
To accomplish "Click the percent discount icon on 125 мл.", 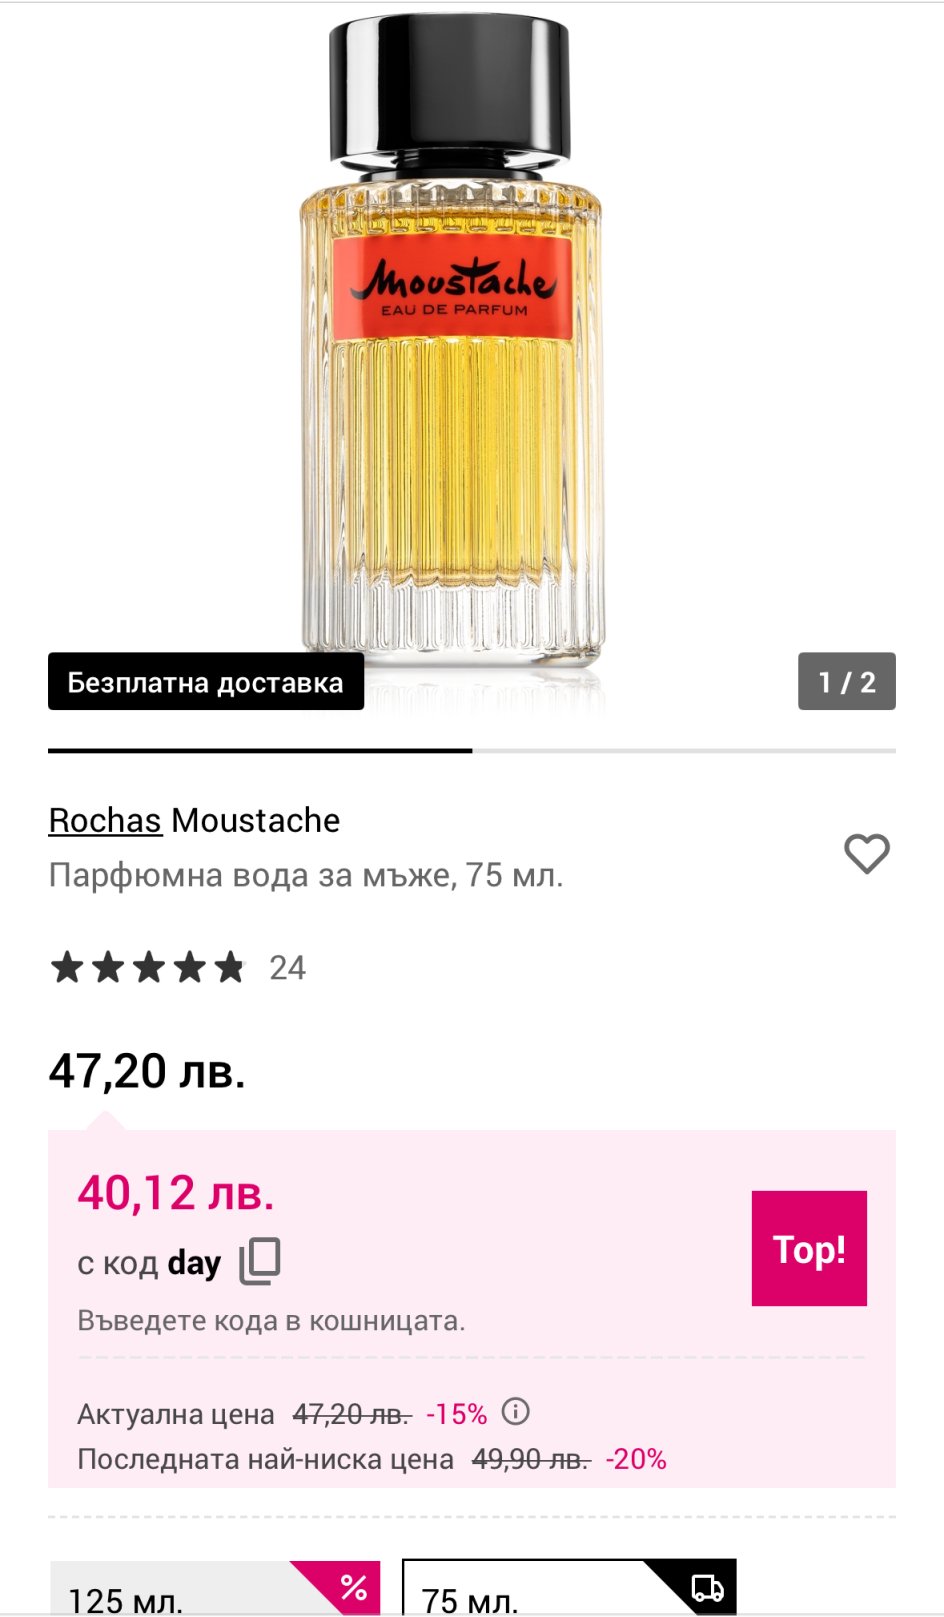I will [353, 1586].
